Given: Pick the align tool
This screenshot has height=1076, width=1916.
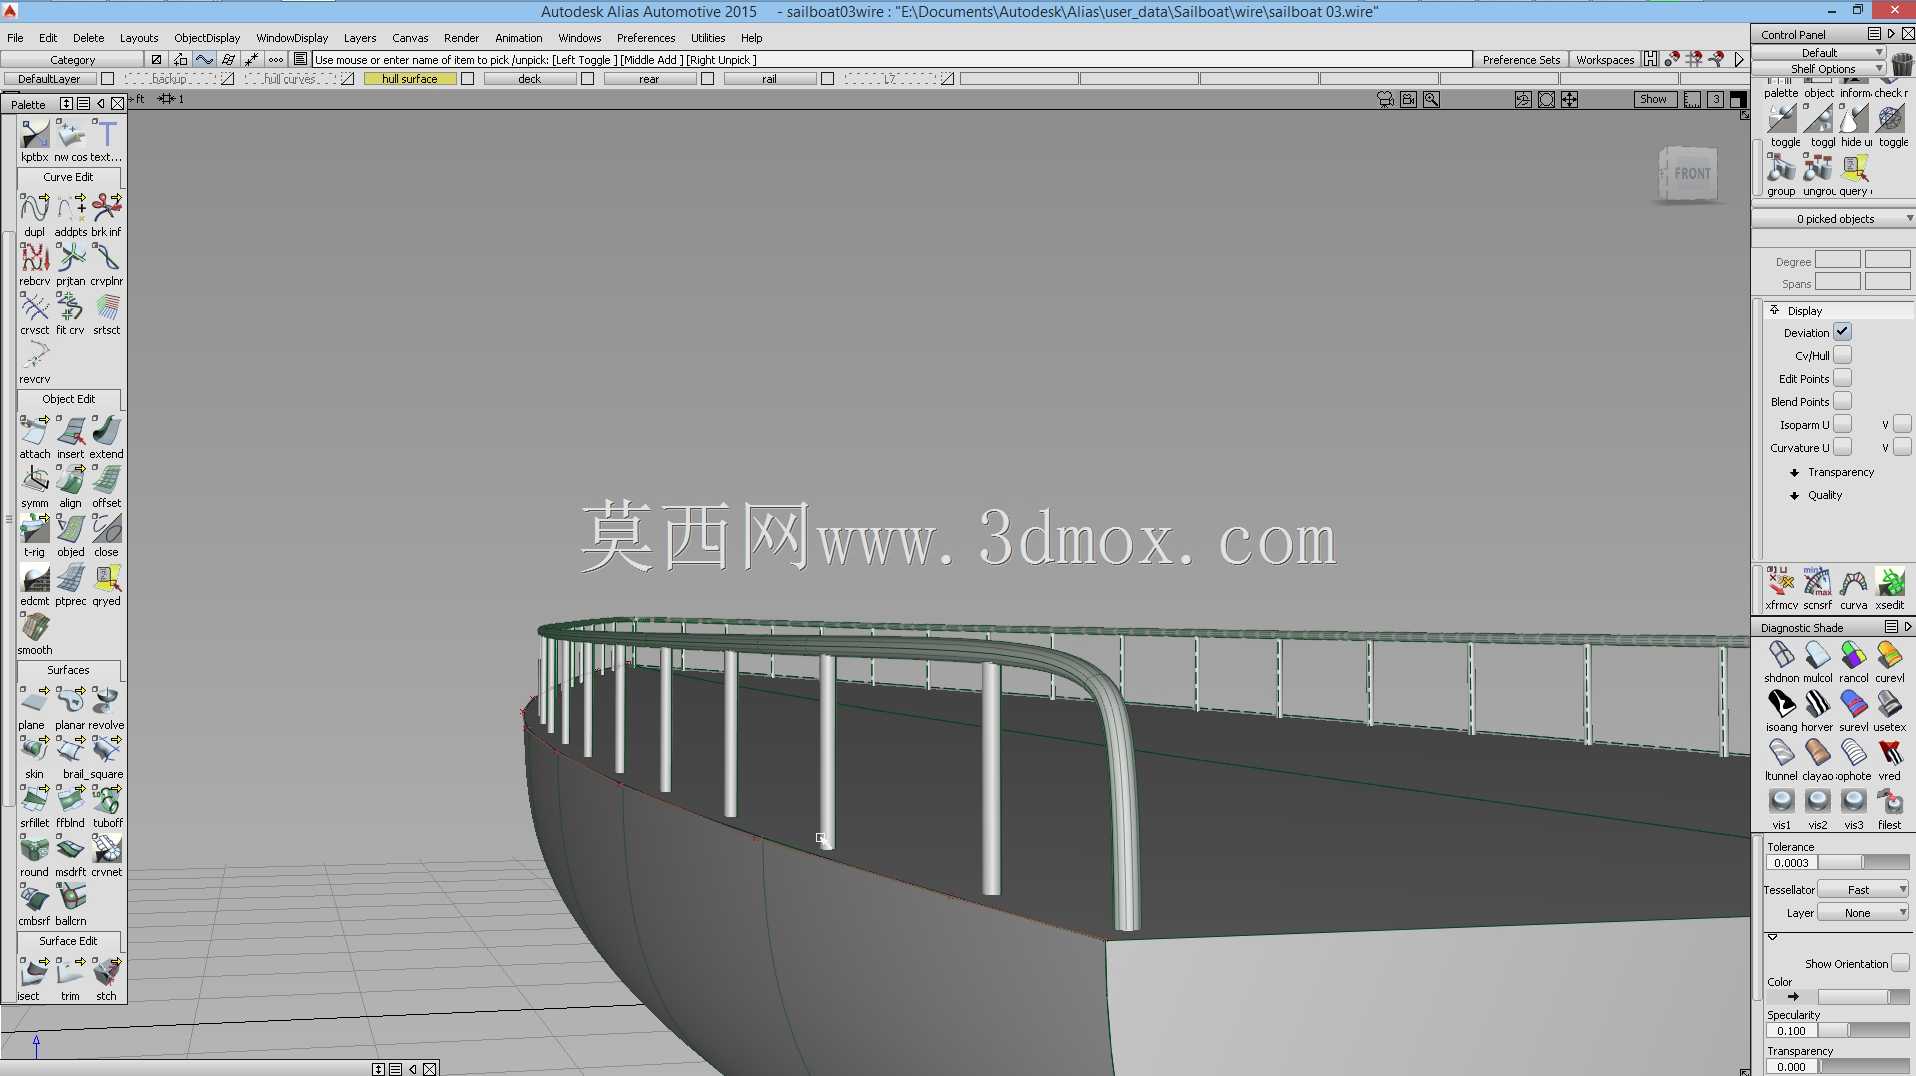Looking at the screenshot, I should [x=70, y=480].
